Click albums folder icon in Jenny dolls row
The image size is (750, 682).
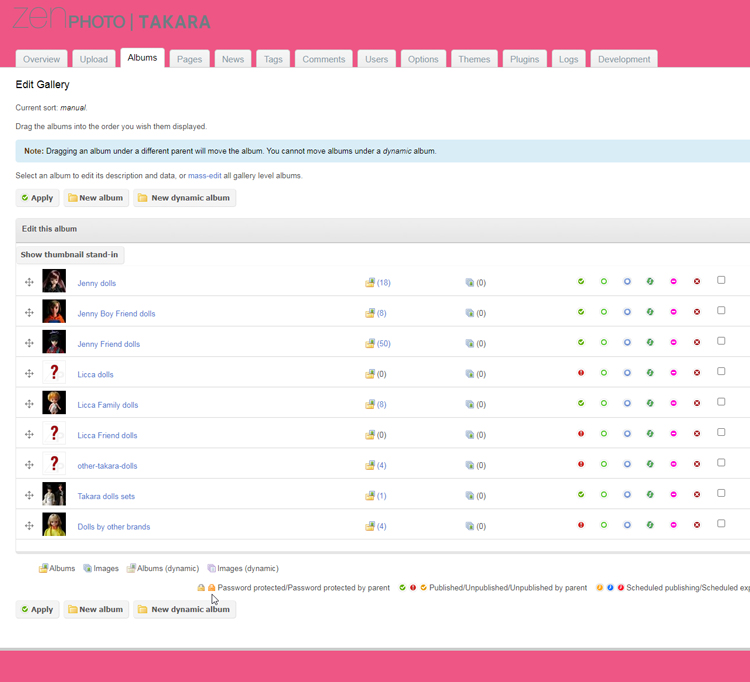tap(370, 283)
